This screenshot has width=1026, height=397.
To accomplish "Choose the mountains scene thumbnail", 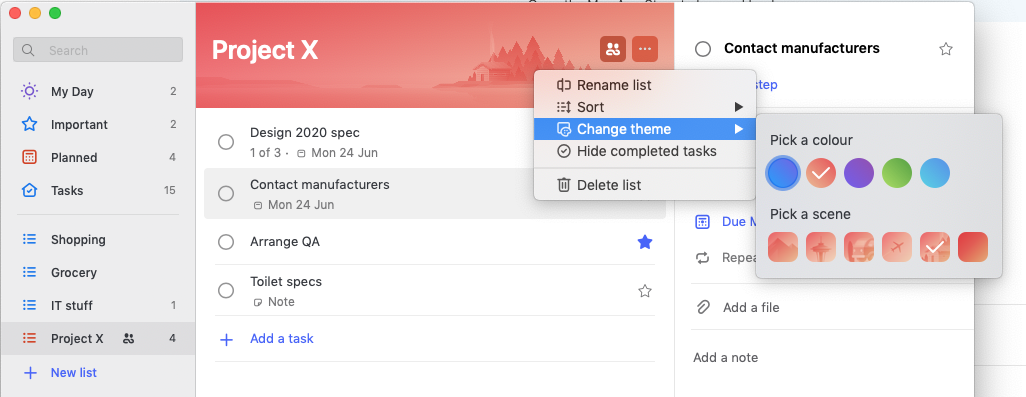I will (x=783, y=247).
